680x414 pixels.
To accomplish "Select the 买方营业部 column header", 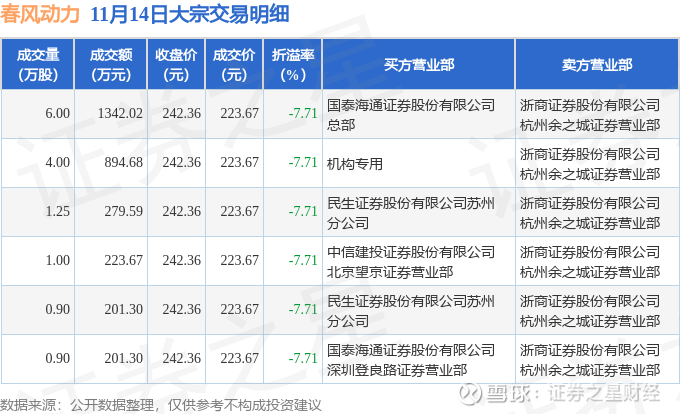I will 418,65.
